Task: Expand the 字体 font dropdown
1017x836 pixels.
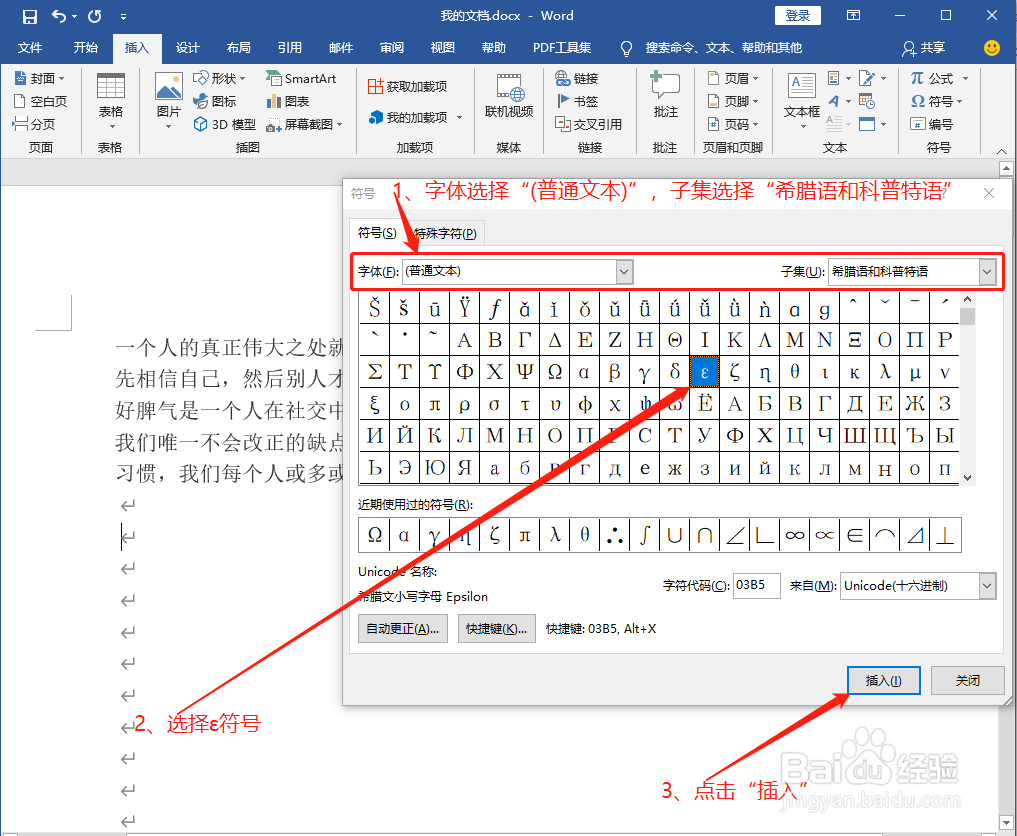Action: point(624,272)
